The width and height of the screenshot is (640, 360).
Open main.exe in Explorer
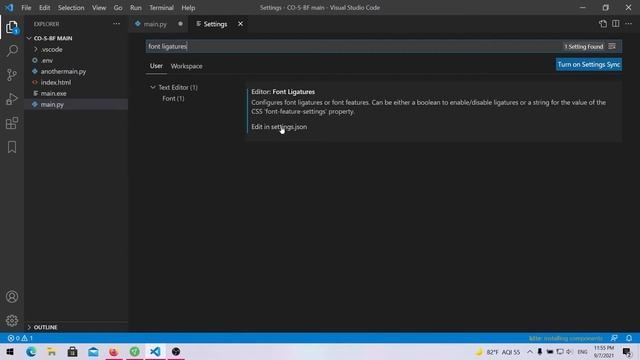point(53,93)
